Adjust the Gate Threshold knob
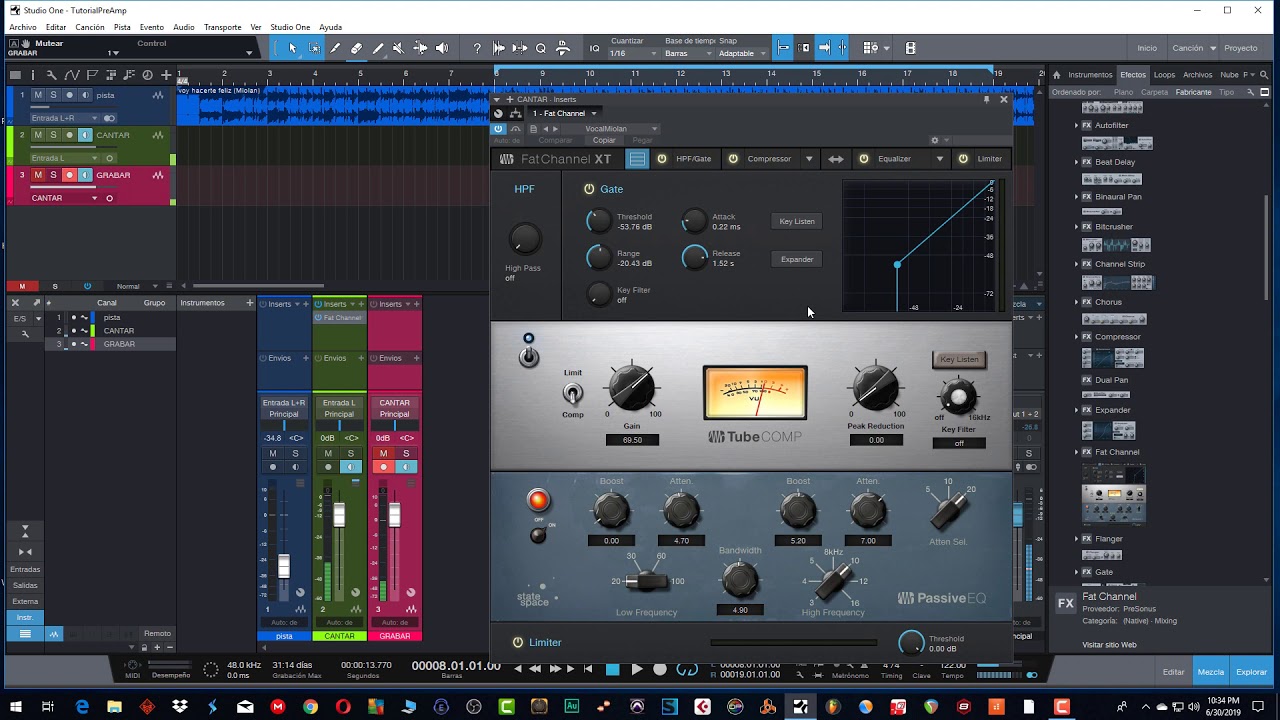Viewport: 1280px width, 720px height. [x=598, y=221]
